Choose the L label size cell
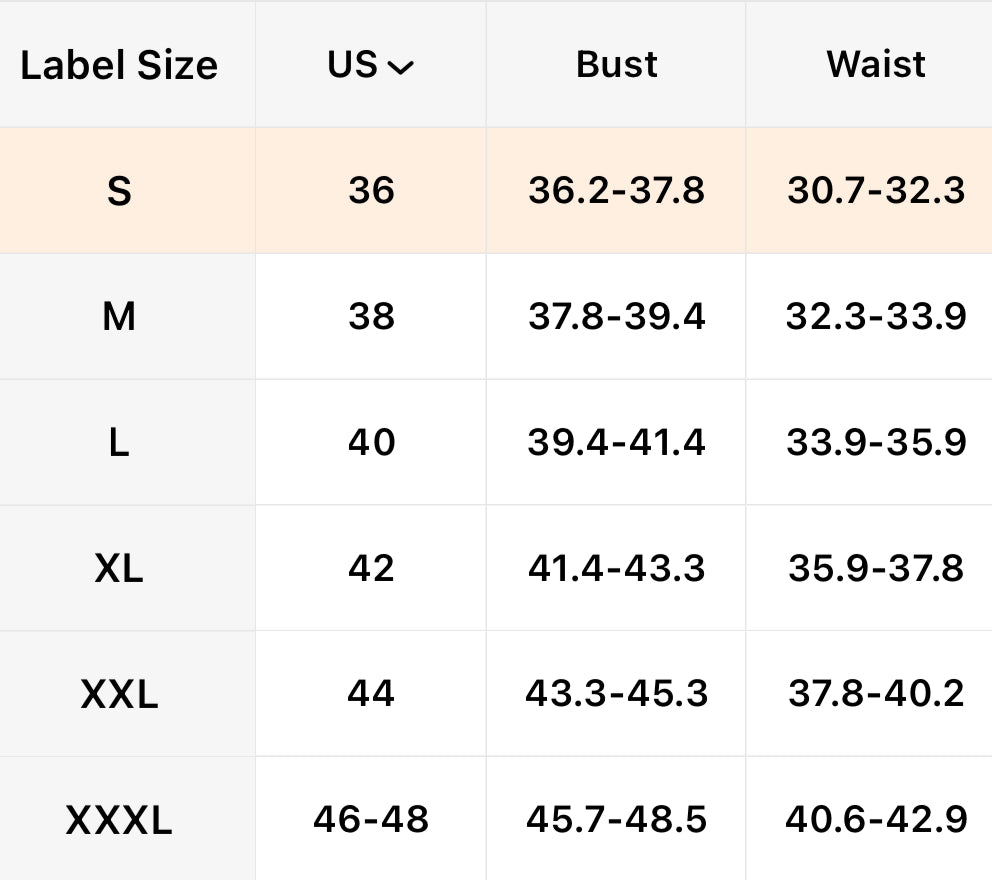Screen dimensions: 992x880 pos(119,442)
